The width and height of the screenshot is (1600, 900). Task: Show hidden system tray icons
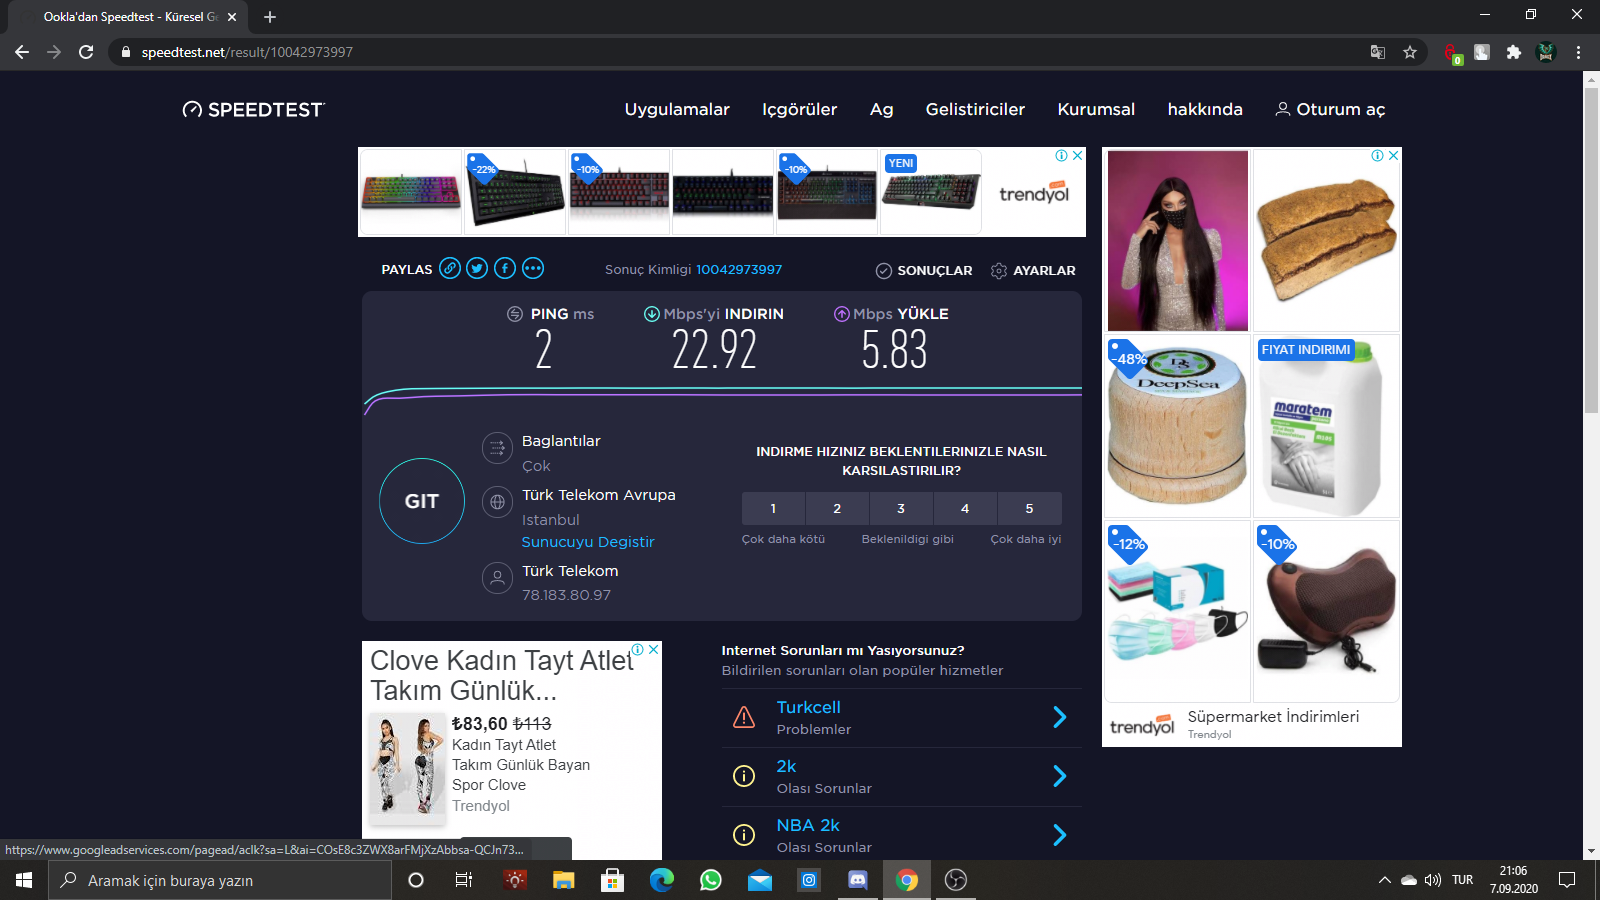(x=1385, y=880)
